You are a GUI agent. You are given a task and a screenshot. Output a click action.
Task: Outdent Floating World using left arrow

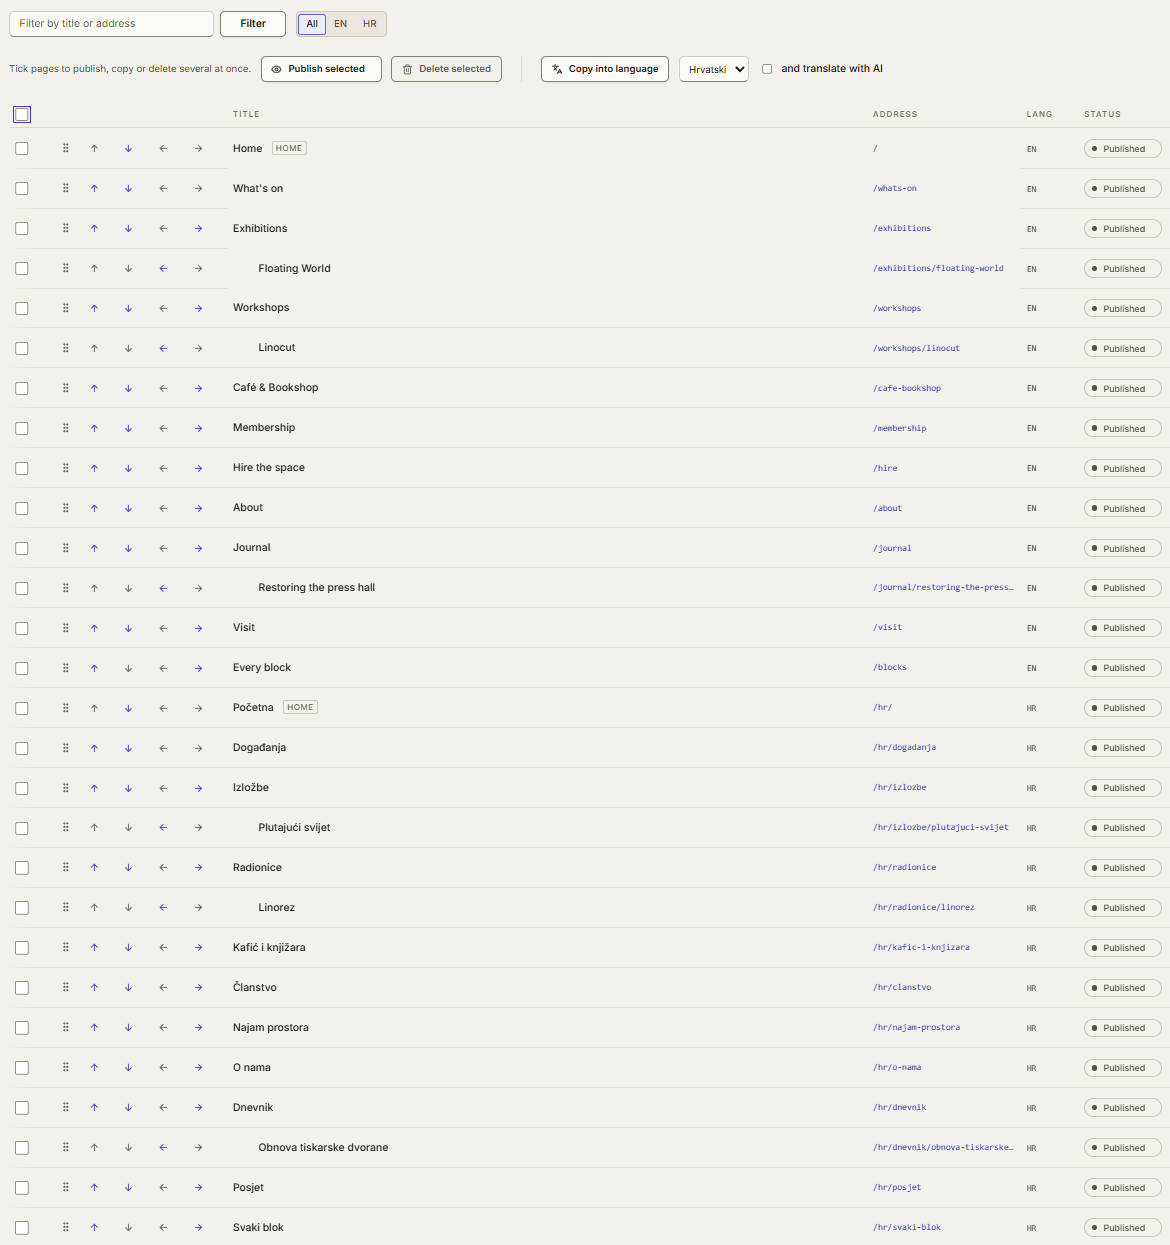click(x=163, y=268)
